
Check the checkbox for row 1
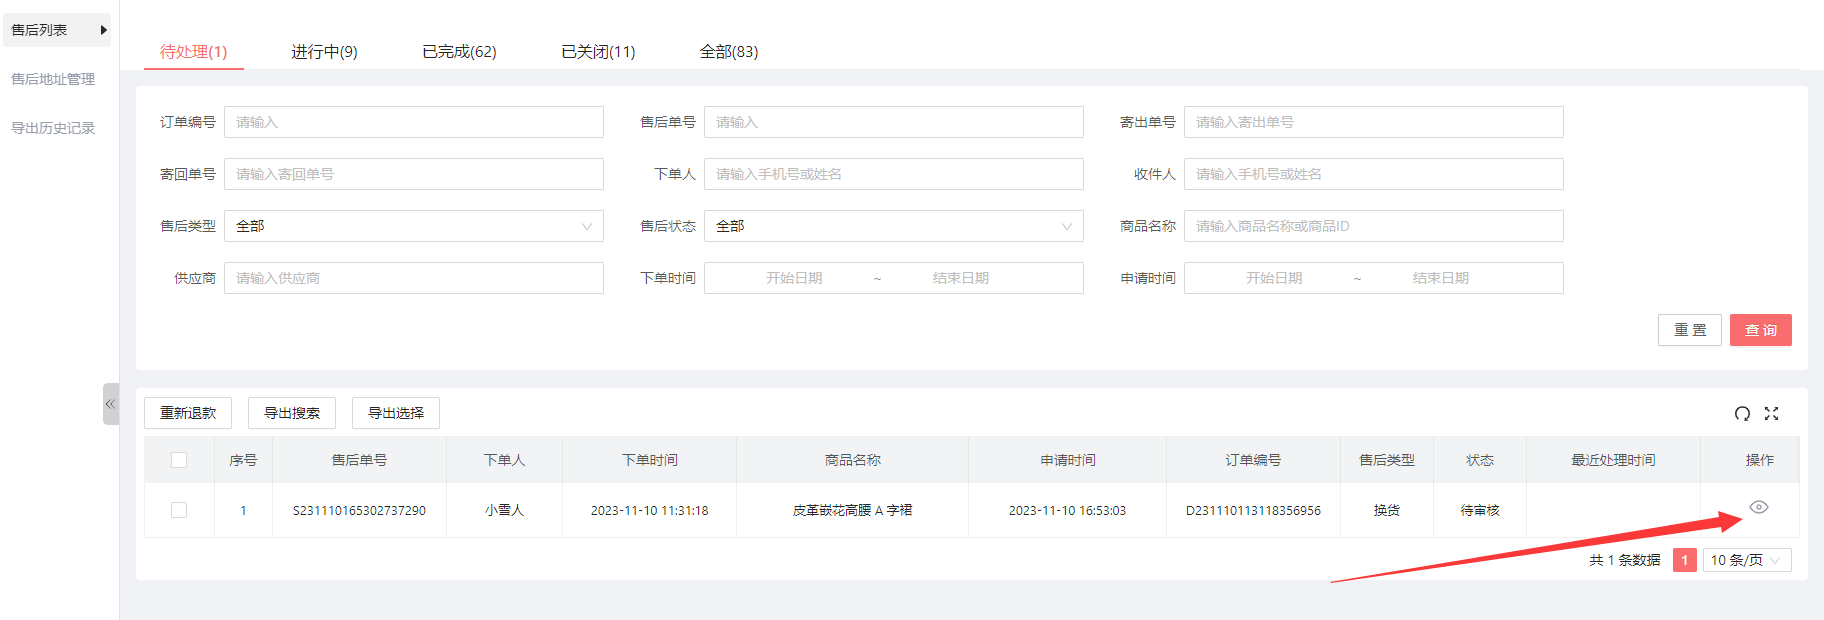point(179,510)
